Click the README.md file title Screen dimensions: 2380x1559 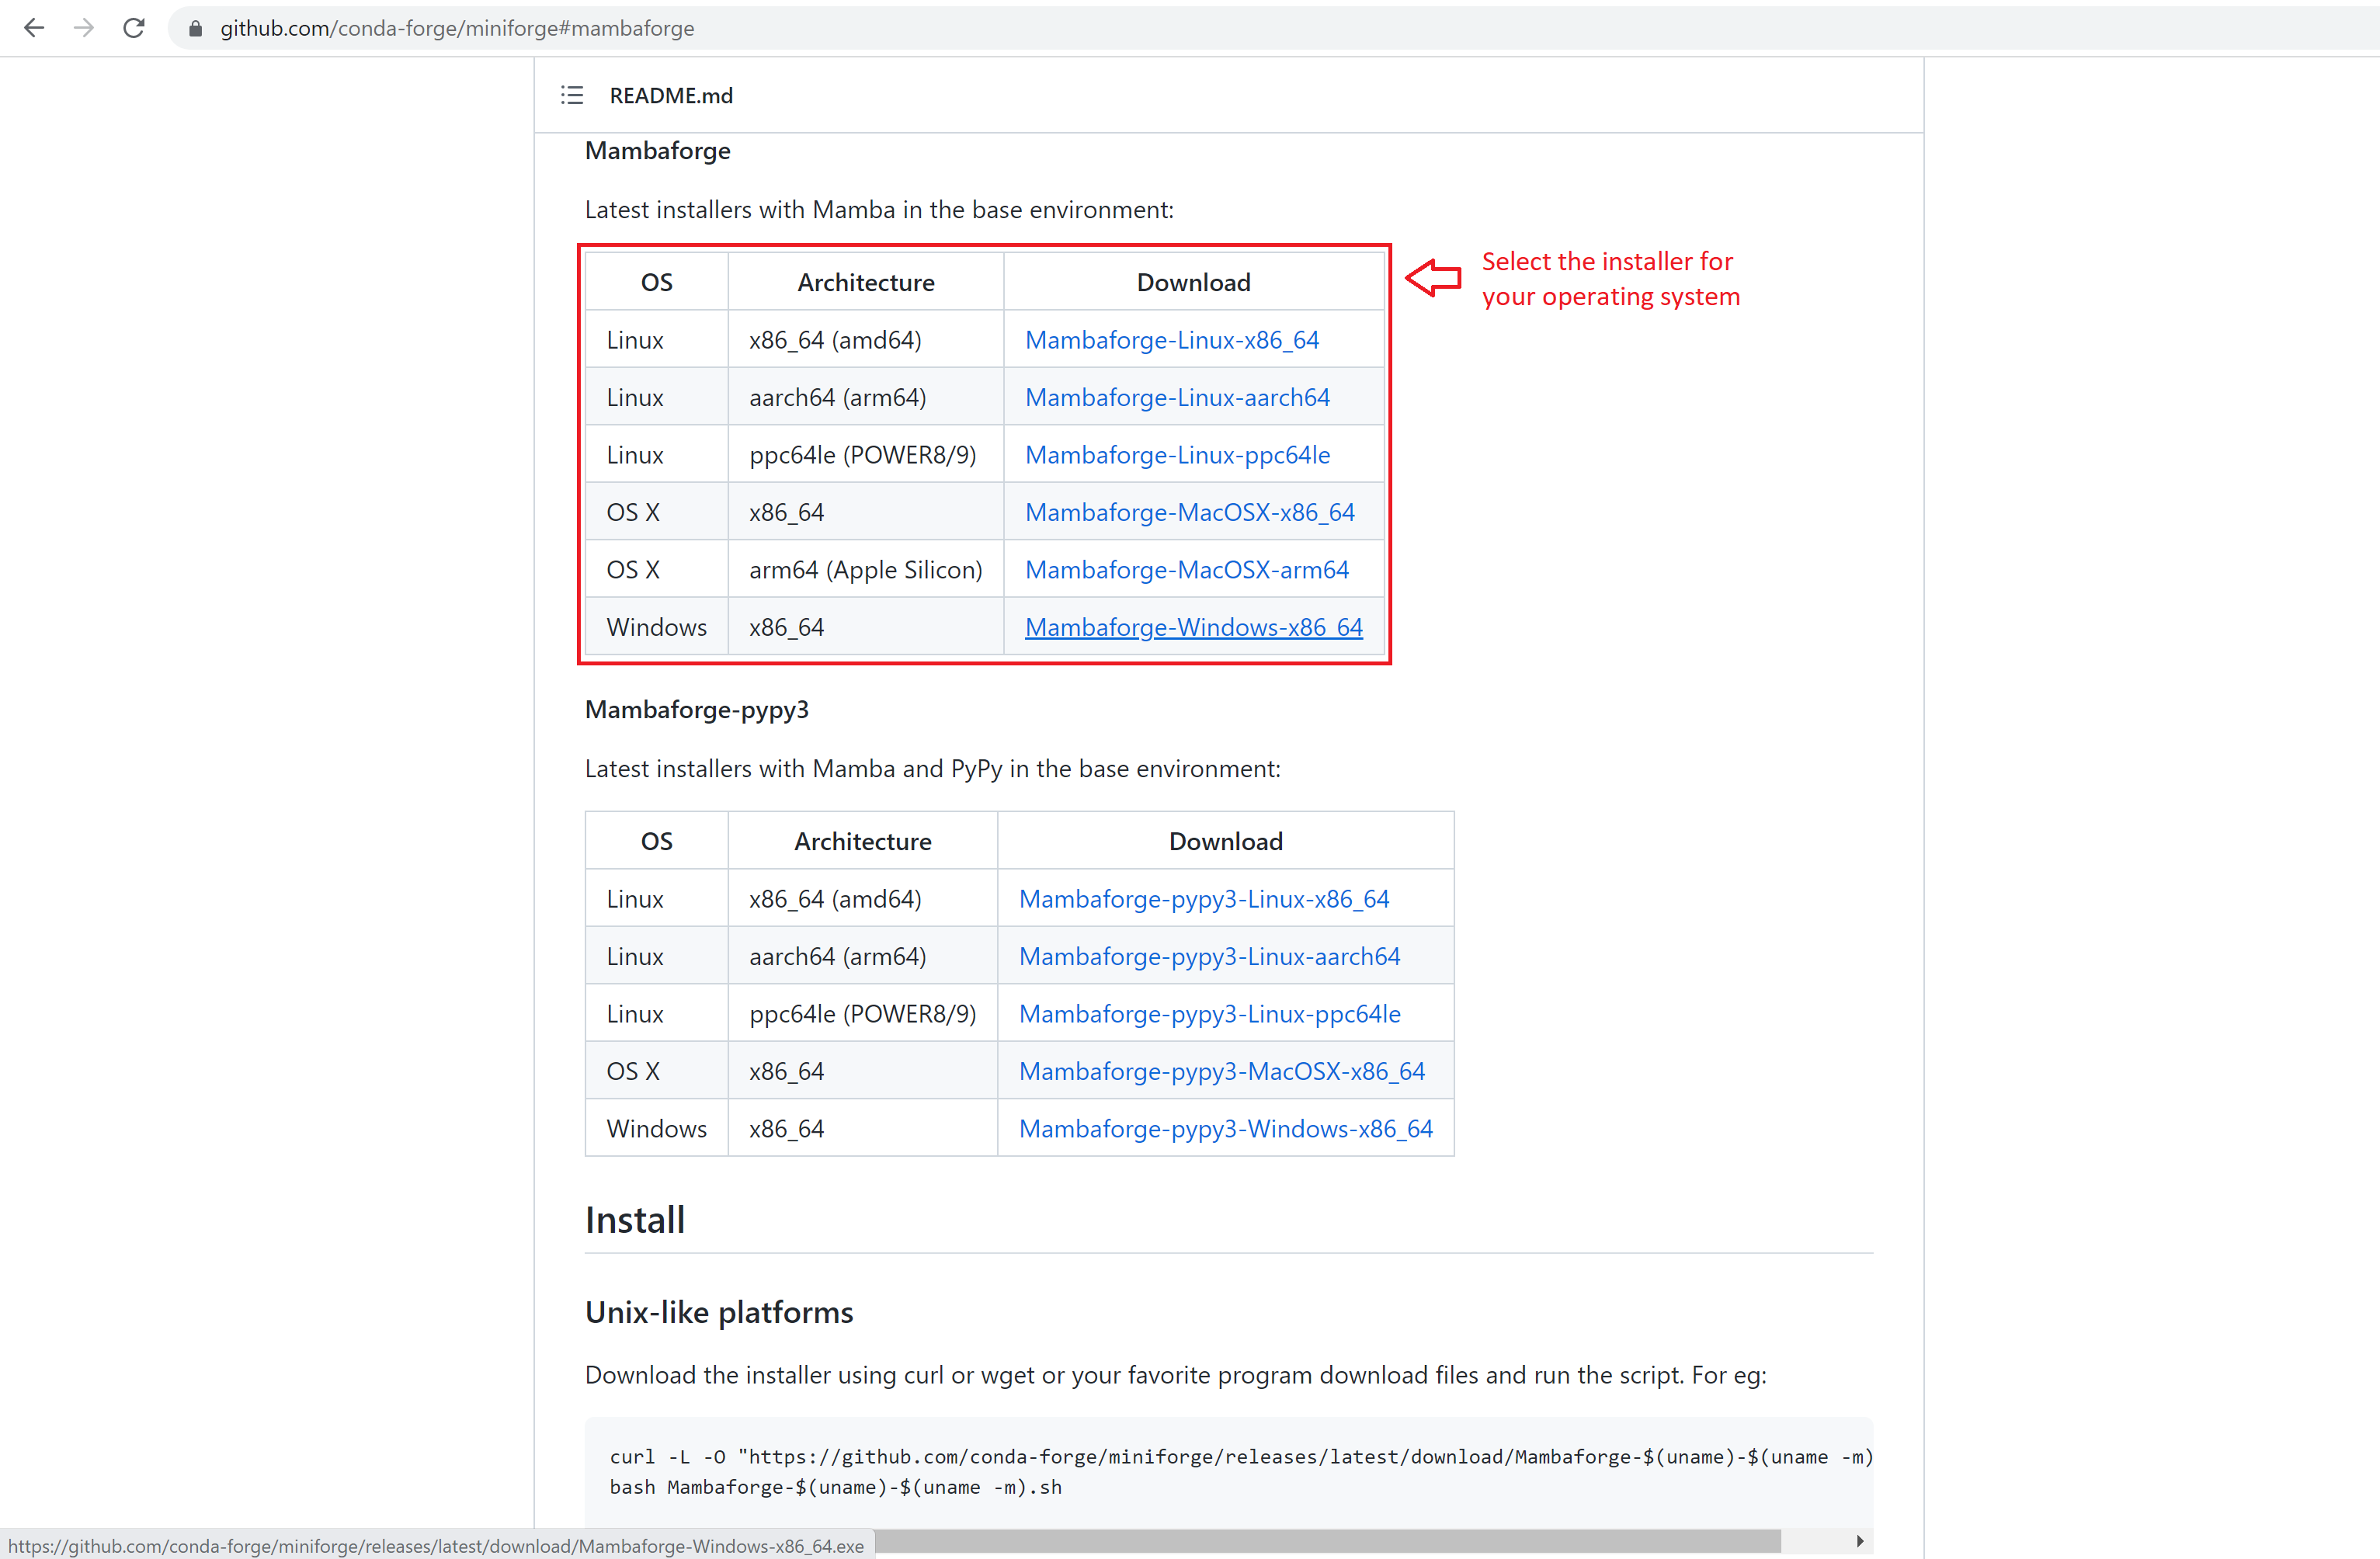click(671, 95)
